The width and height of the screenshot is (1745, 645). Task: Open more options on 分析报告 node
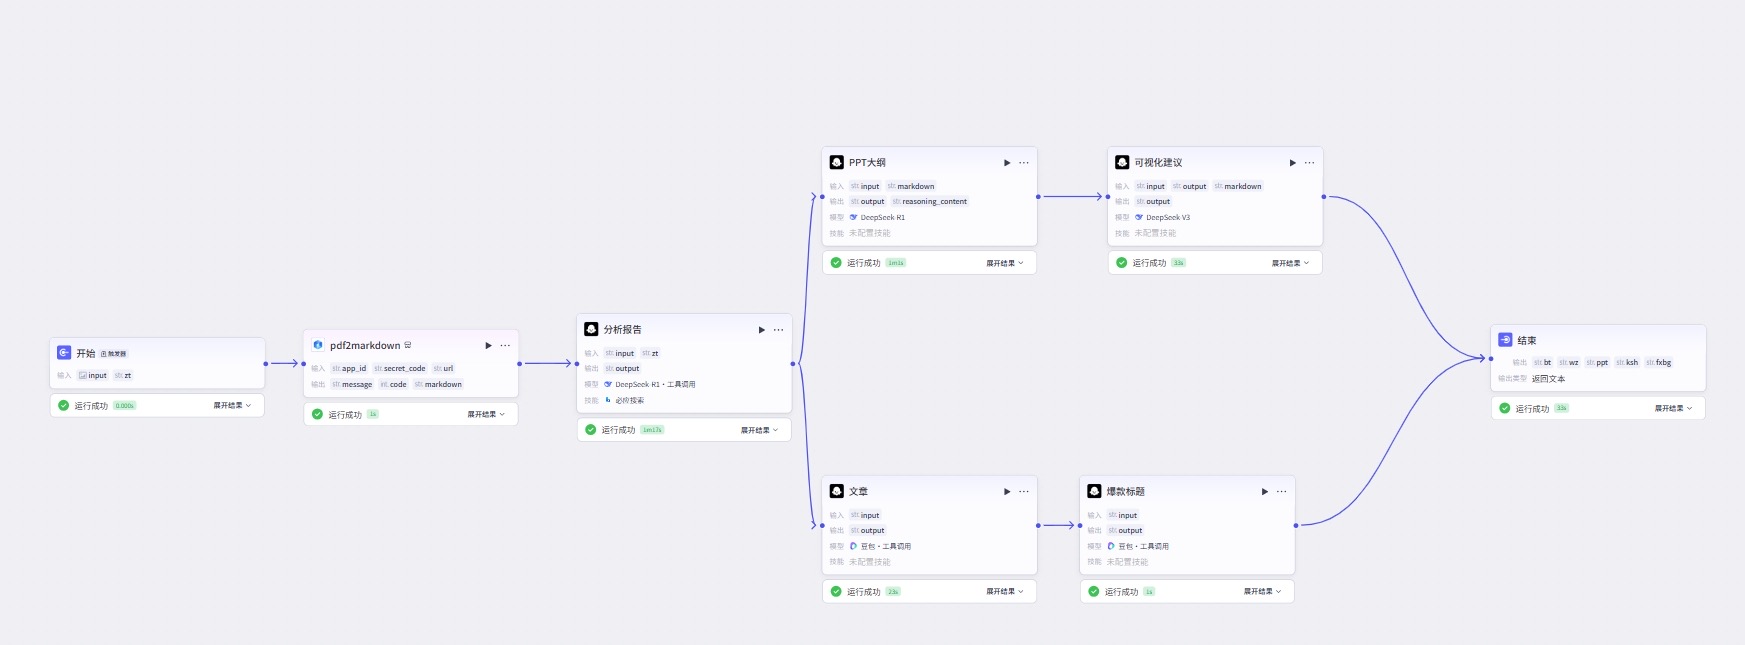[x=778, y=330]
